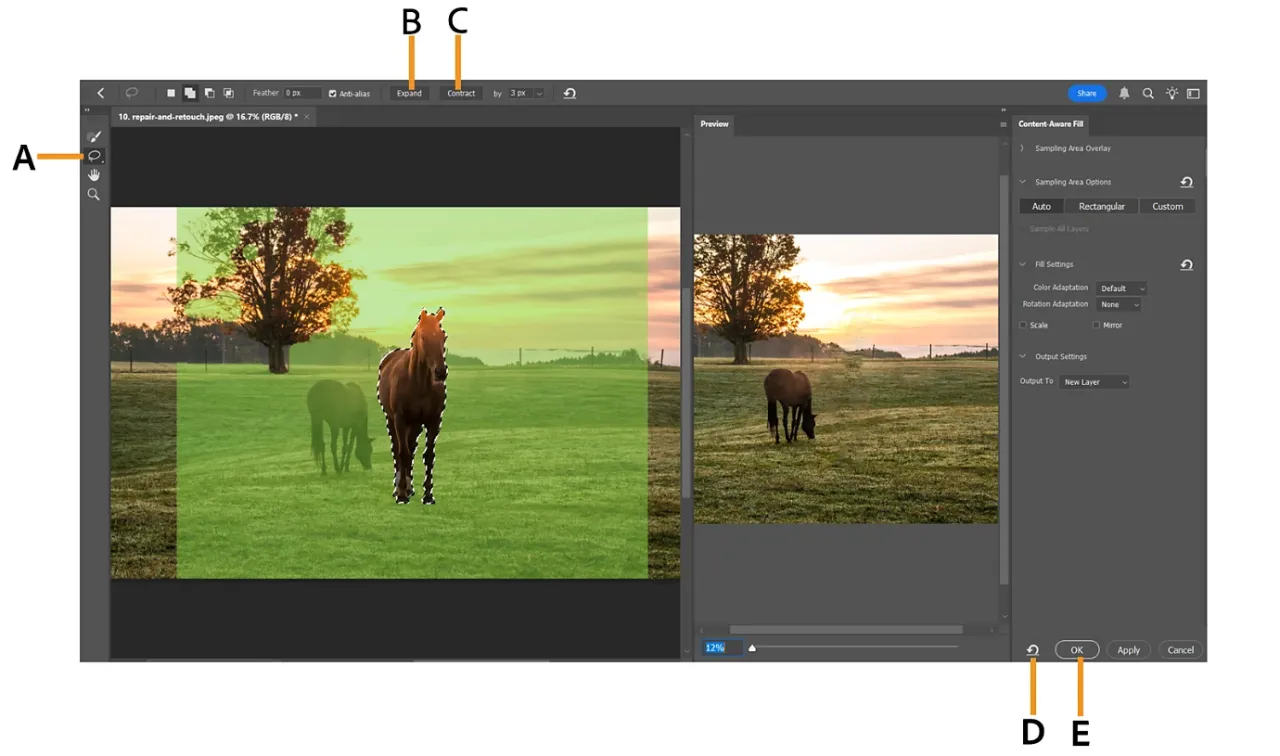Select the Hand tool
The width and height of the screenshot is (1280, 756).
pos(94,174)
